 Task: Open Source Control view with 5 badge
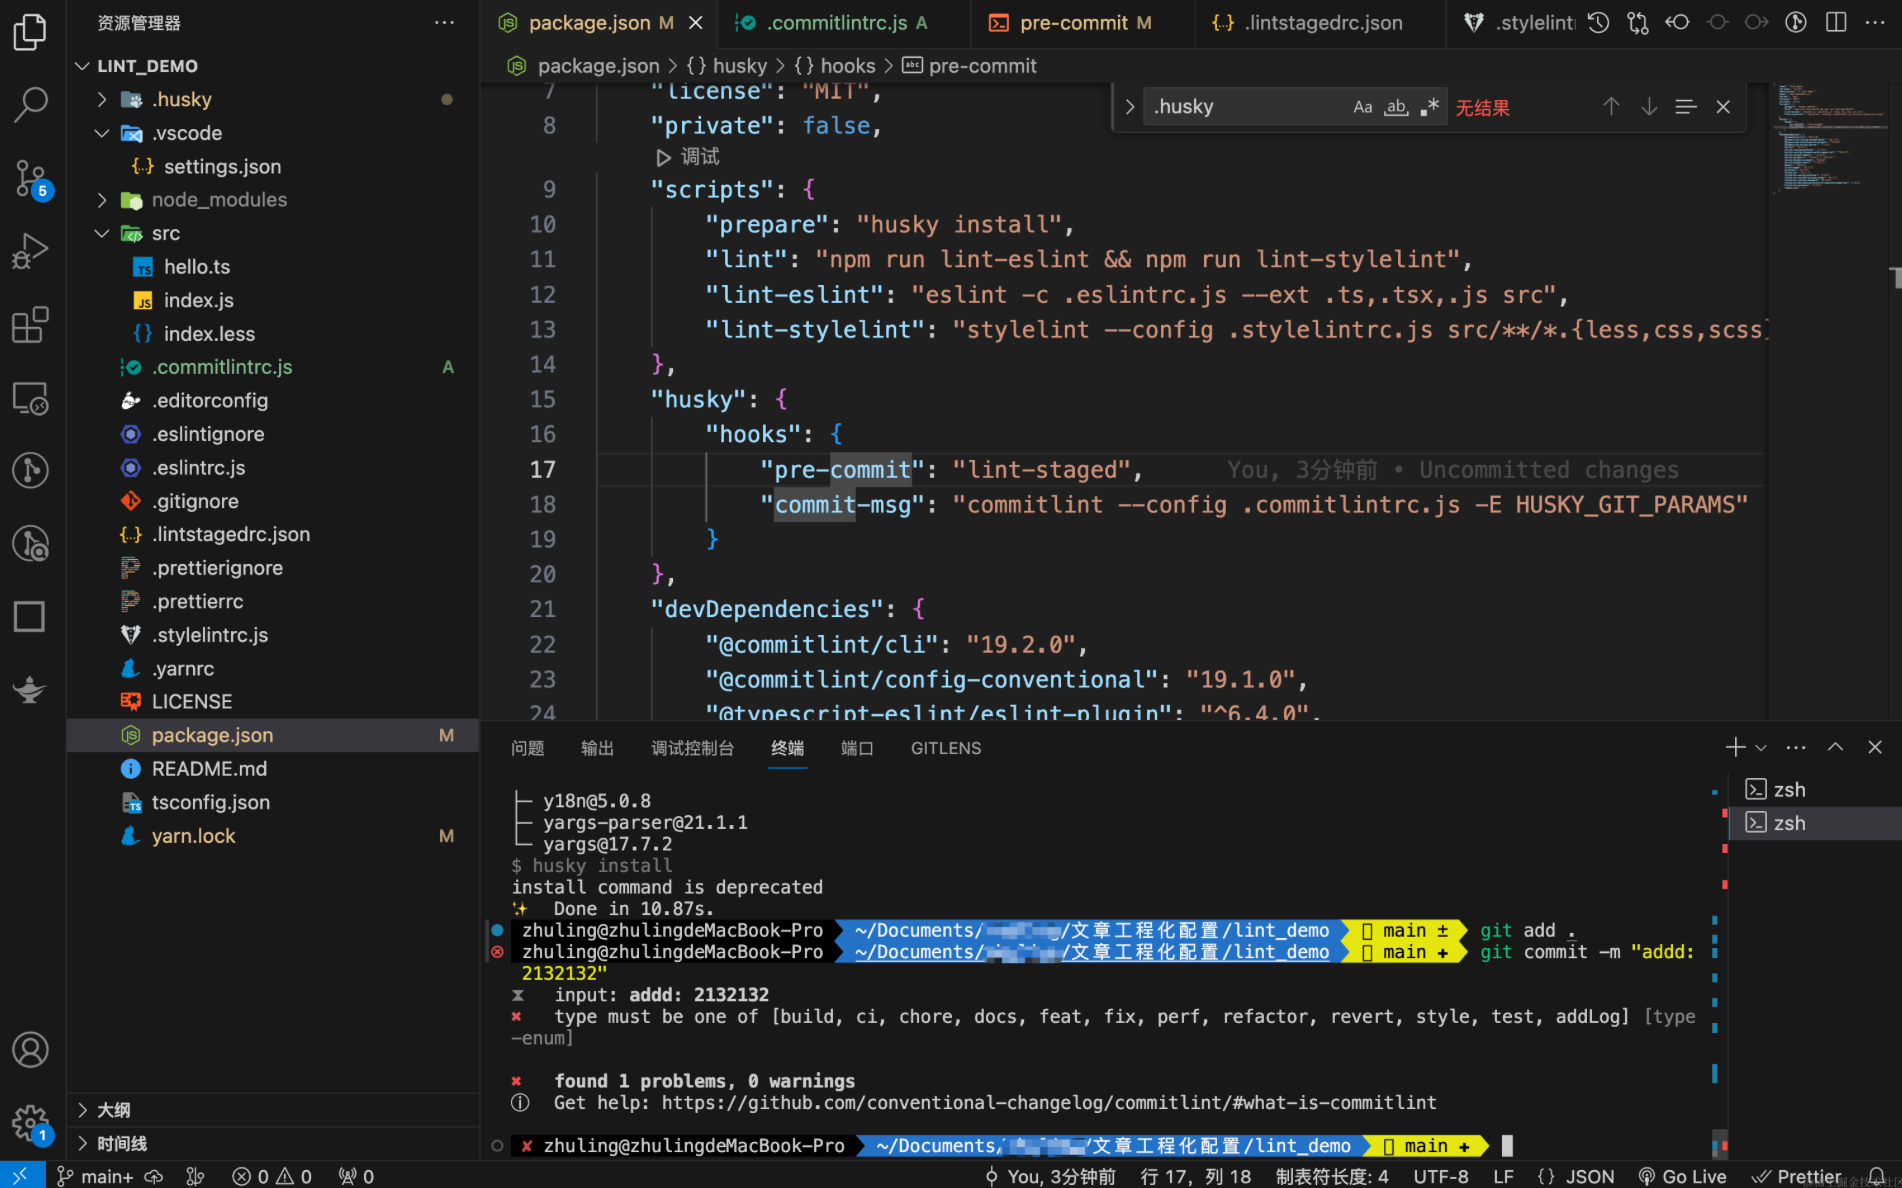pyautogui.click(x=30, y=179)
